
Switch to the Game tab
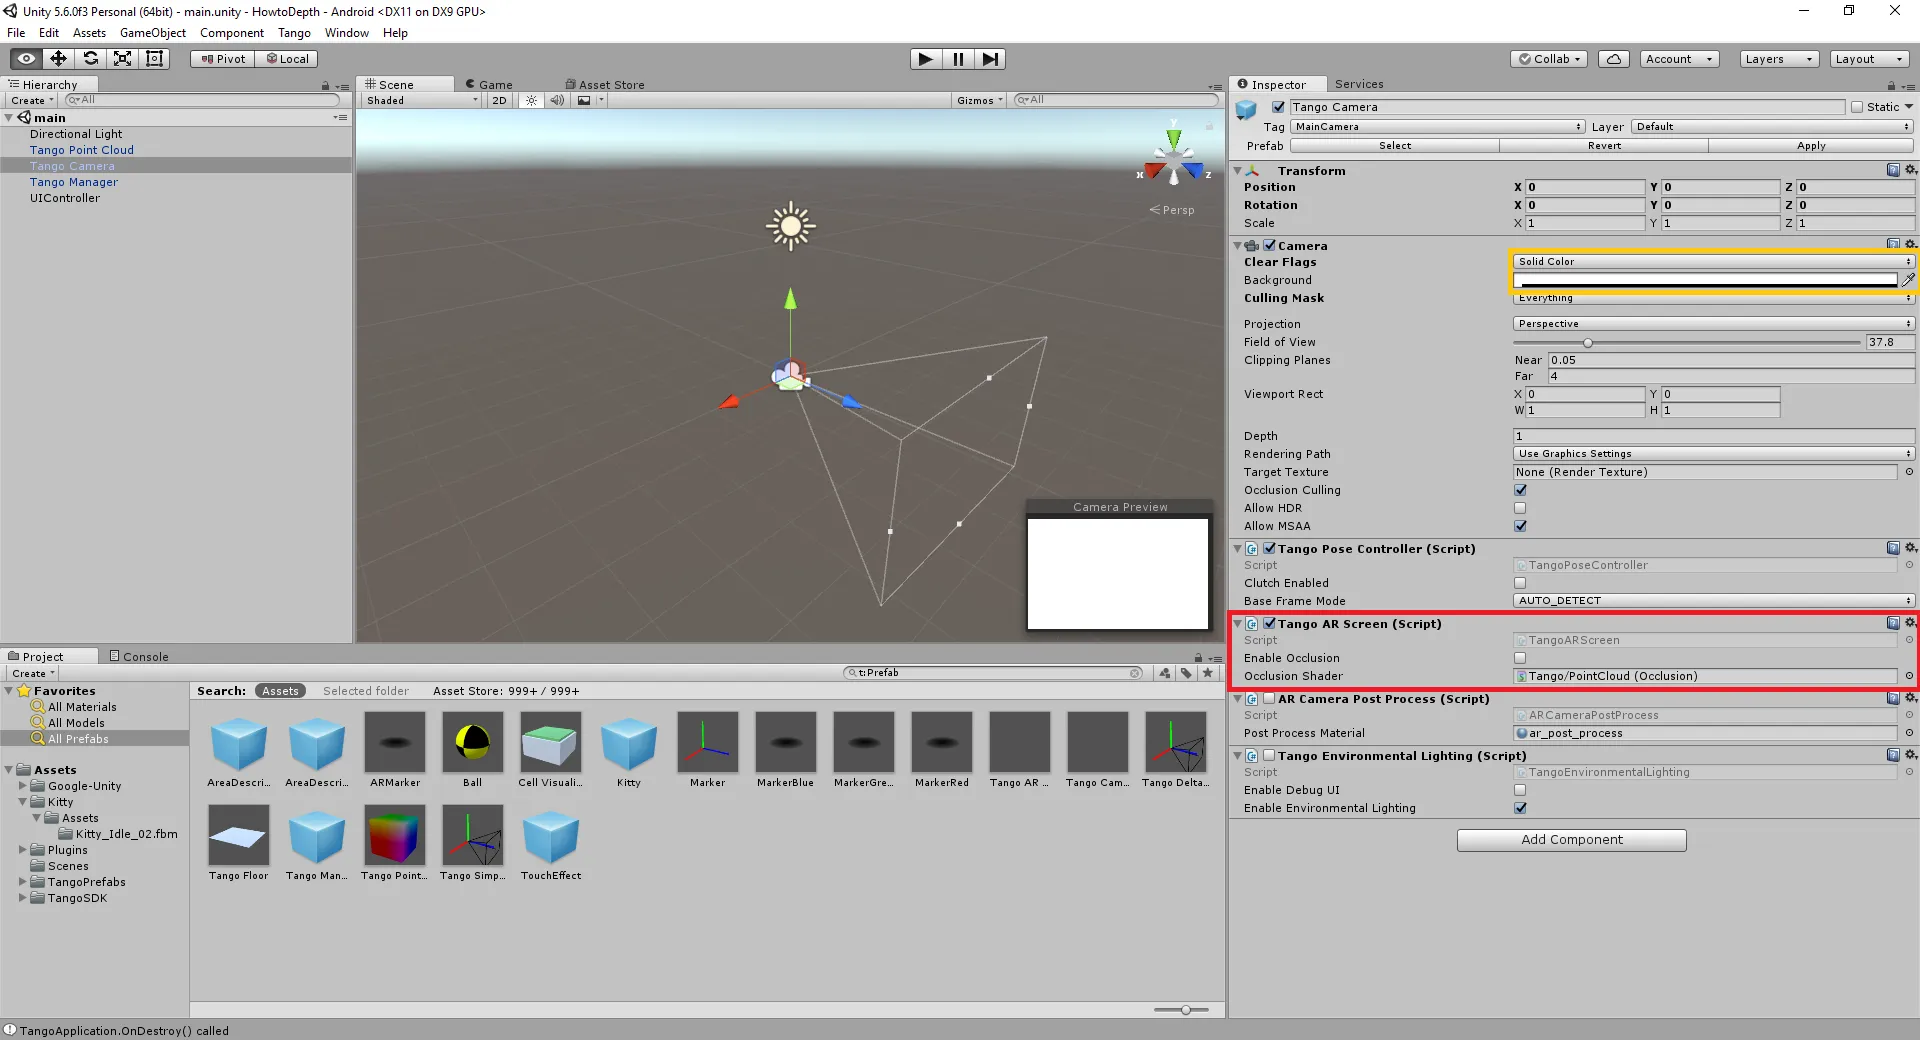488,85
